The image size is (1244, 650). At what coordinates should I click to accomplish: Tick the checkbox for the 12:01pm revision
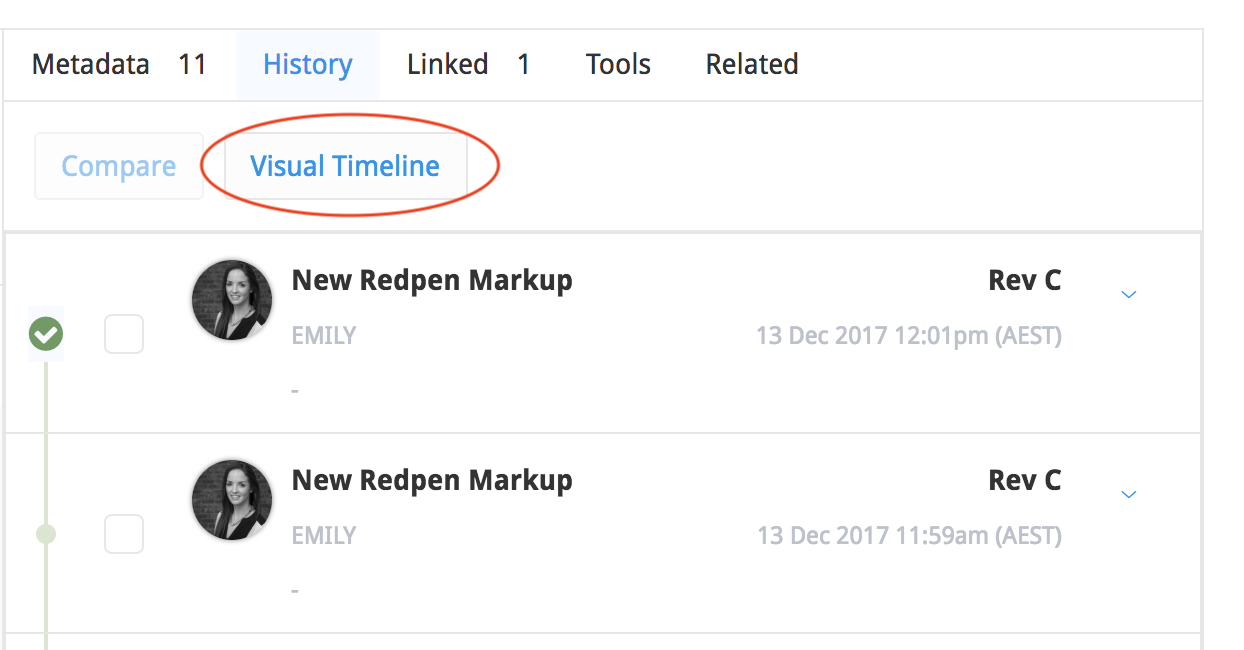[x=124, y=334]
